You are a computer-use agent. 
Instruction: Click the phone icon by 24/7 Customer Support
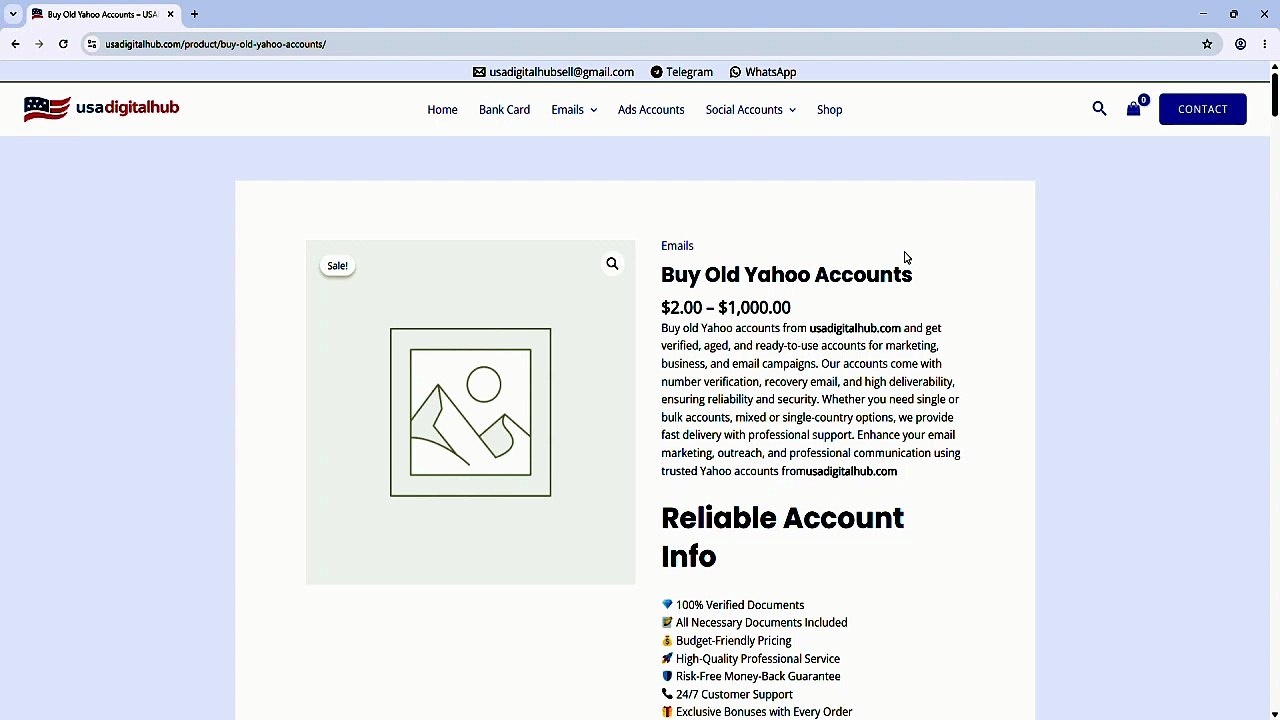point(667,694)
